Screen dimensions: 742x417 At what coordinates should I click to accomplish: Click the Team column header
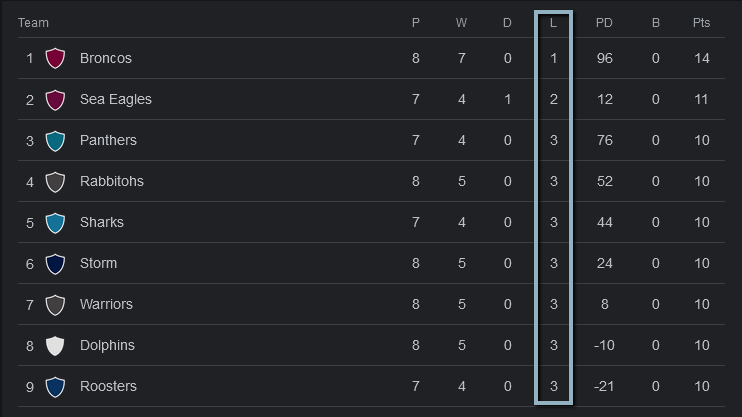(x=33, y=23)
